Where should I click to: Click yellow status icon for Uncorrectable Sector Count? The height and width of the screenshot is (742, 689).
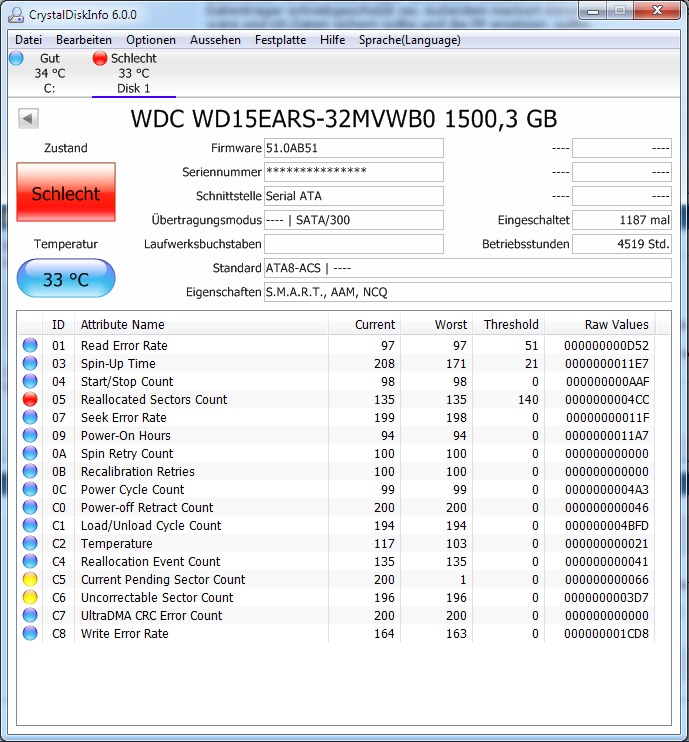coord(30,597)
